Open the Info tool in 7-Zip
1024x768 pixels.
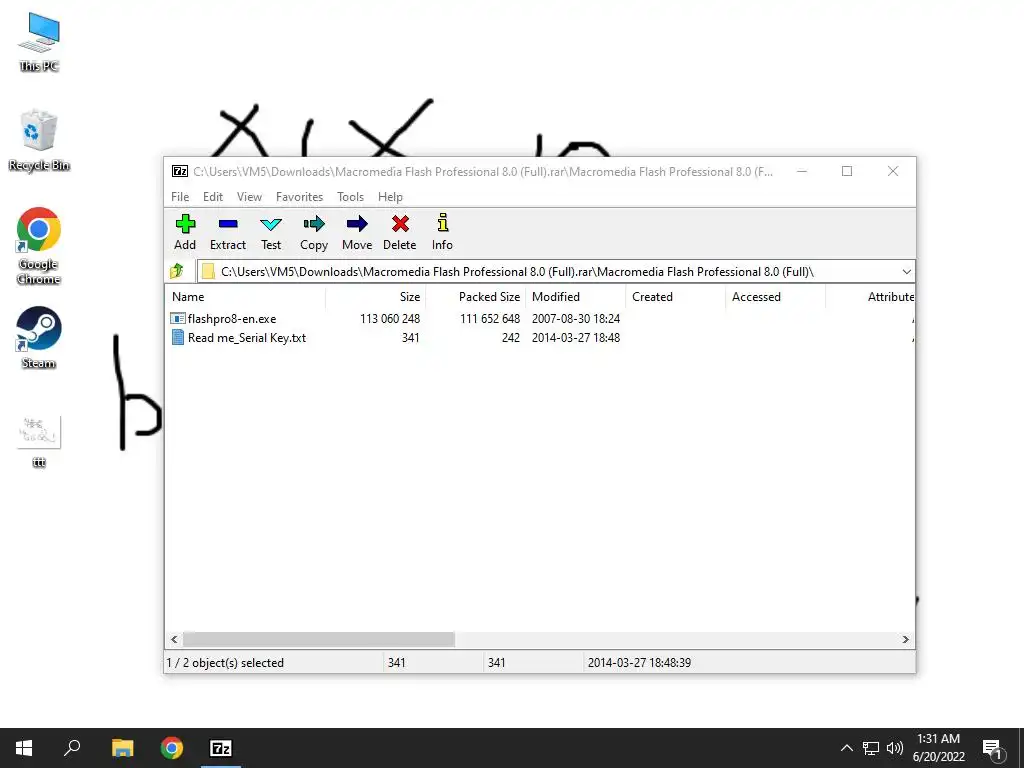442,232
